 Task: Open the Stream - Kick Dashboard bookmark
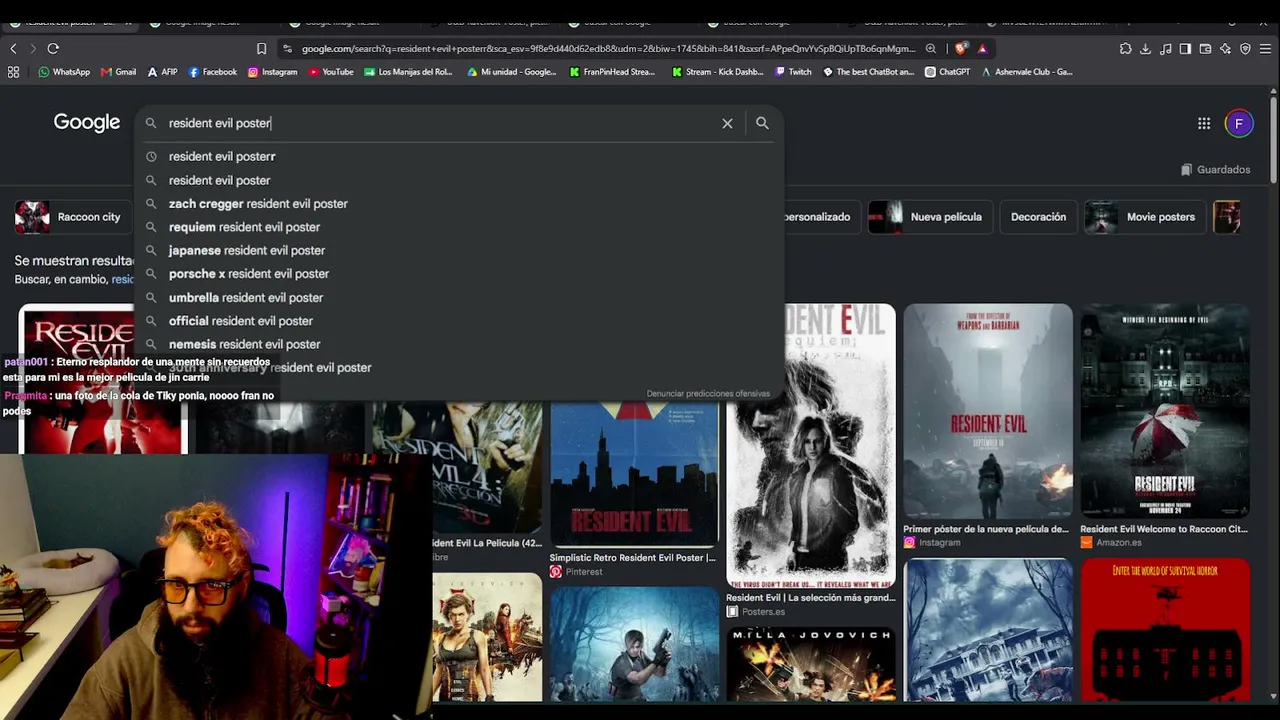(717, 72)
